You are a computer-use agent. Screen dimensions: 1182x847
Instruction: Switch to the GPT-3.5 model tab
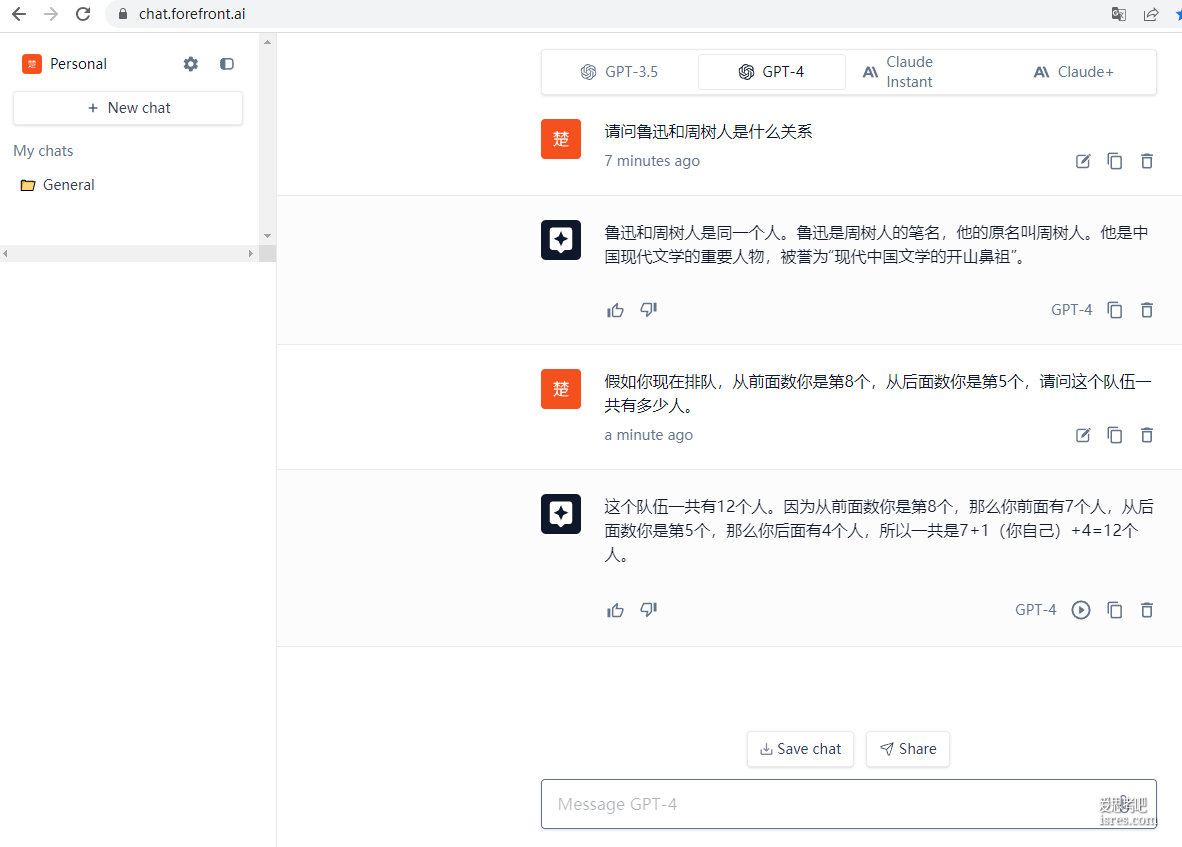[x=619, y=72]
